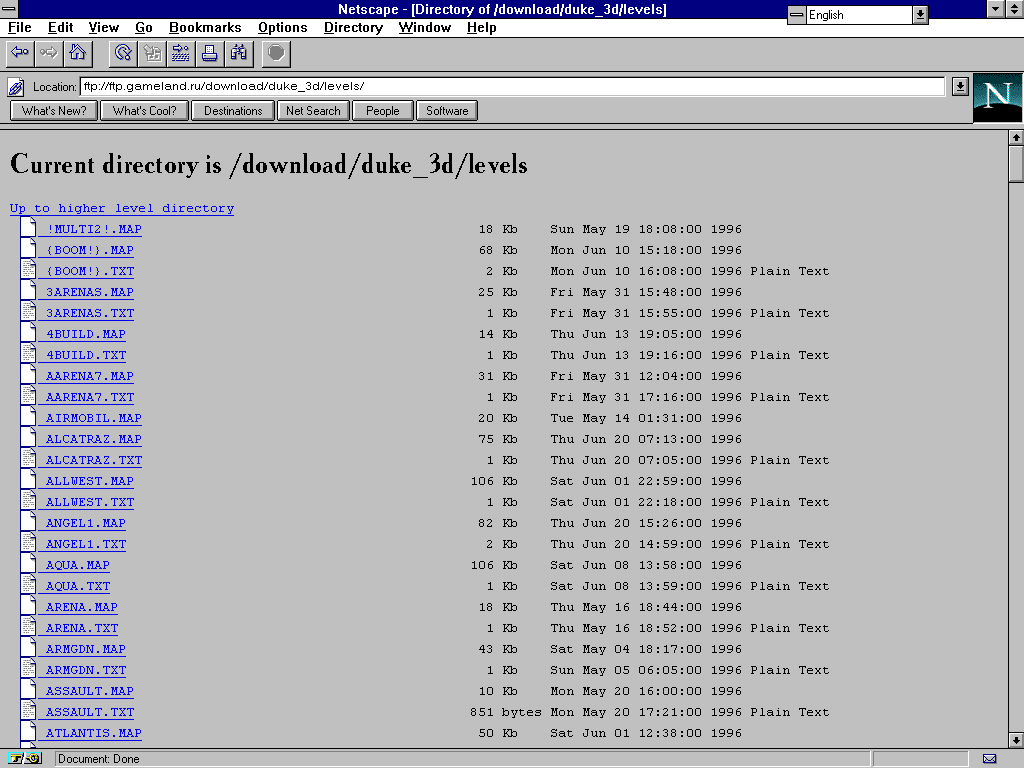Click the file icon beside ANGEL1.MAP
The image size is (1024, 768).
pyautogui.click(x=28, y=520)
